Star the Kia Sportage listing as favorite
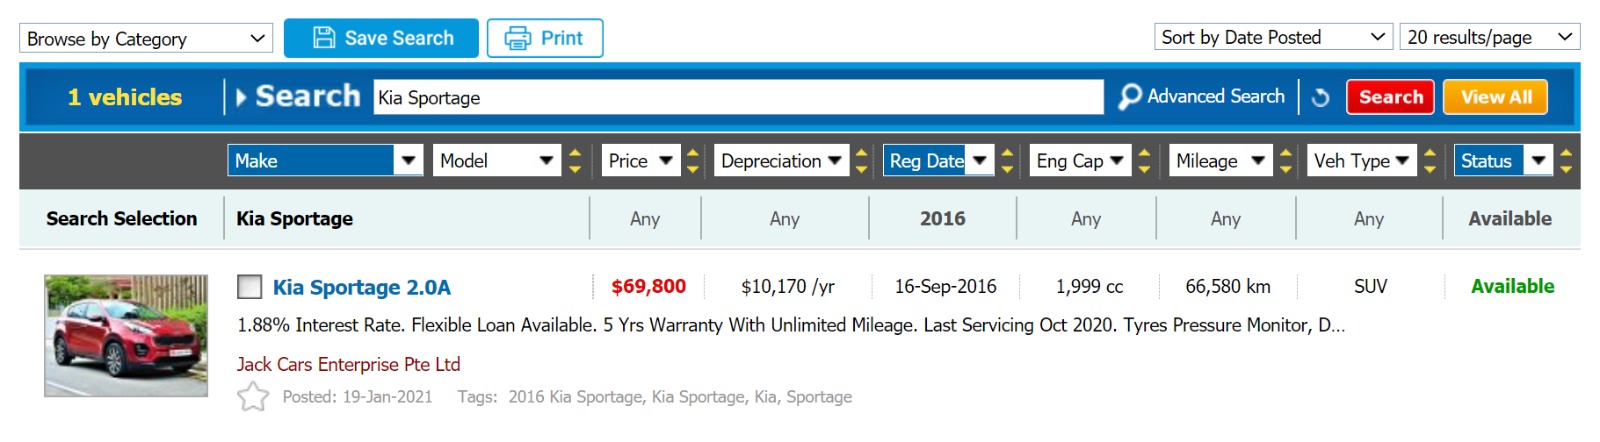Image resolution: width=1600 pixels, height=442 pixels. (x=253, y=397)
